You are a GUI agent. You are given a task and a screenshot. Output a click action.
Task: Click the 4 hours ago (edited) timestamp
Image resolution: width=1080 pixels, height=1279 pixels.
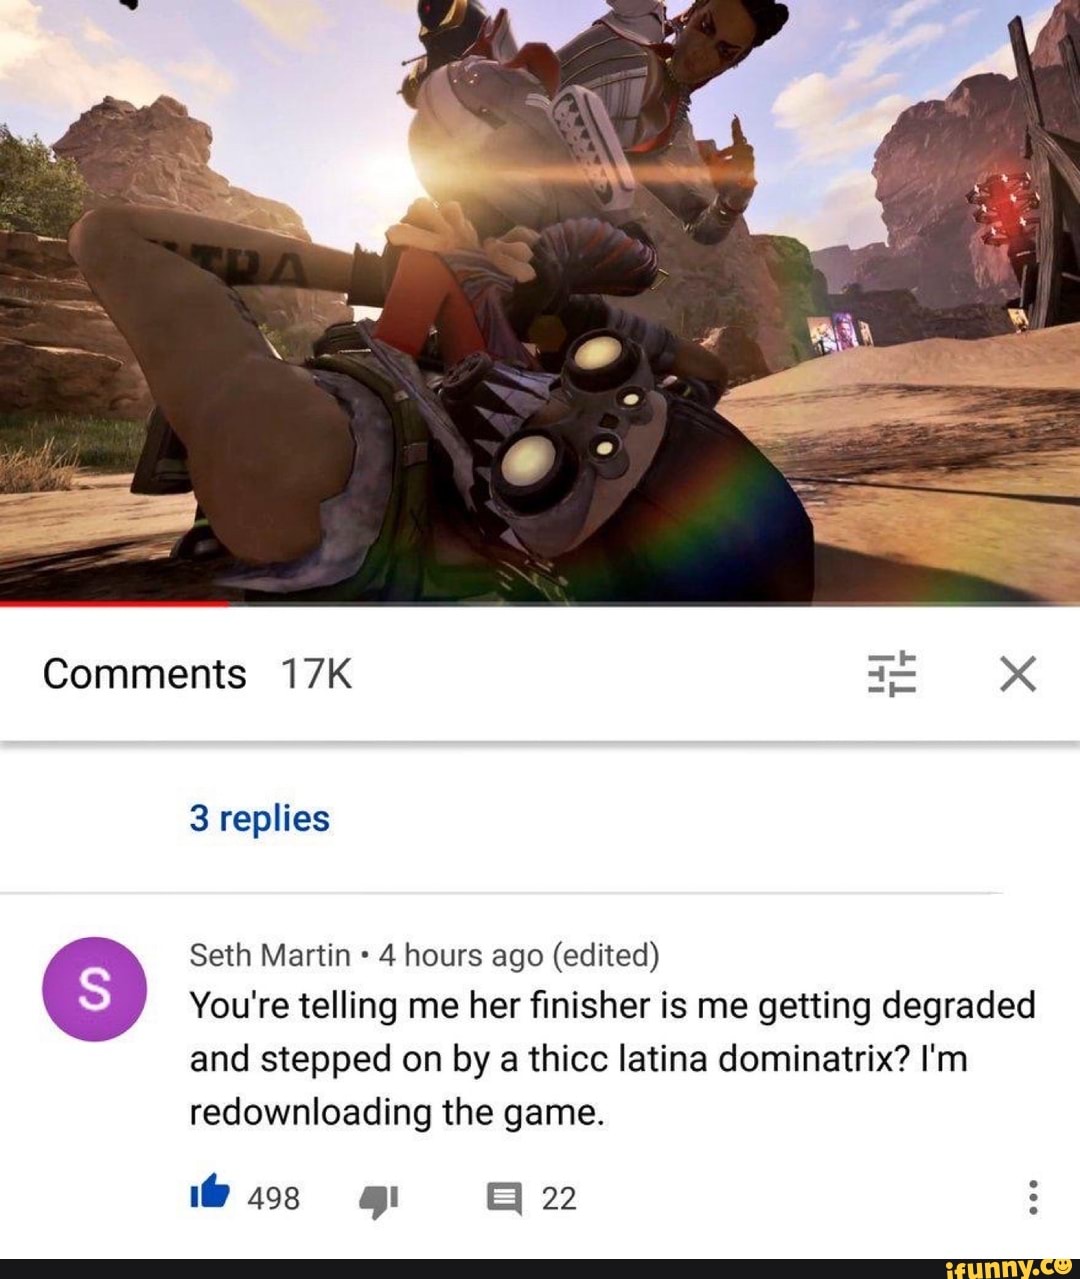point(519,955)
